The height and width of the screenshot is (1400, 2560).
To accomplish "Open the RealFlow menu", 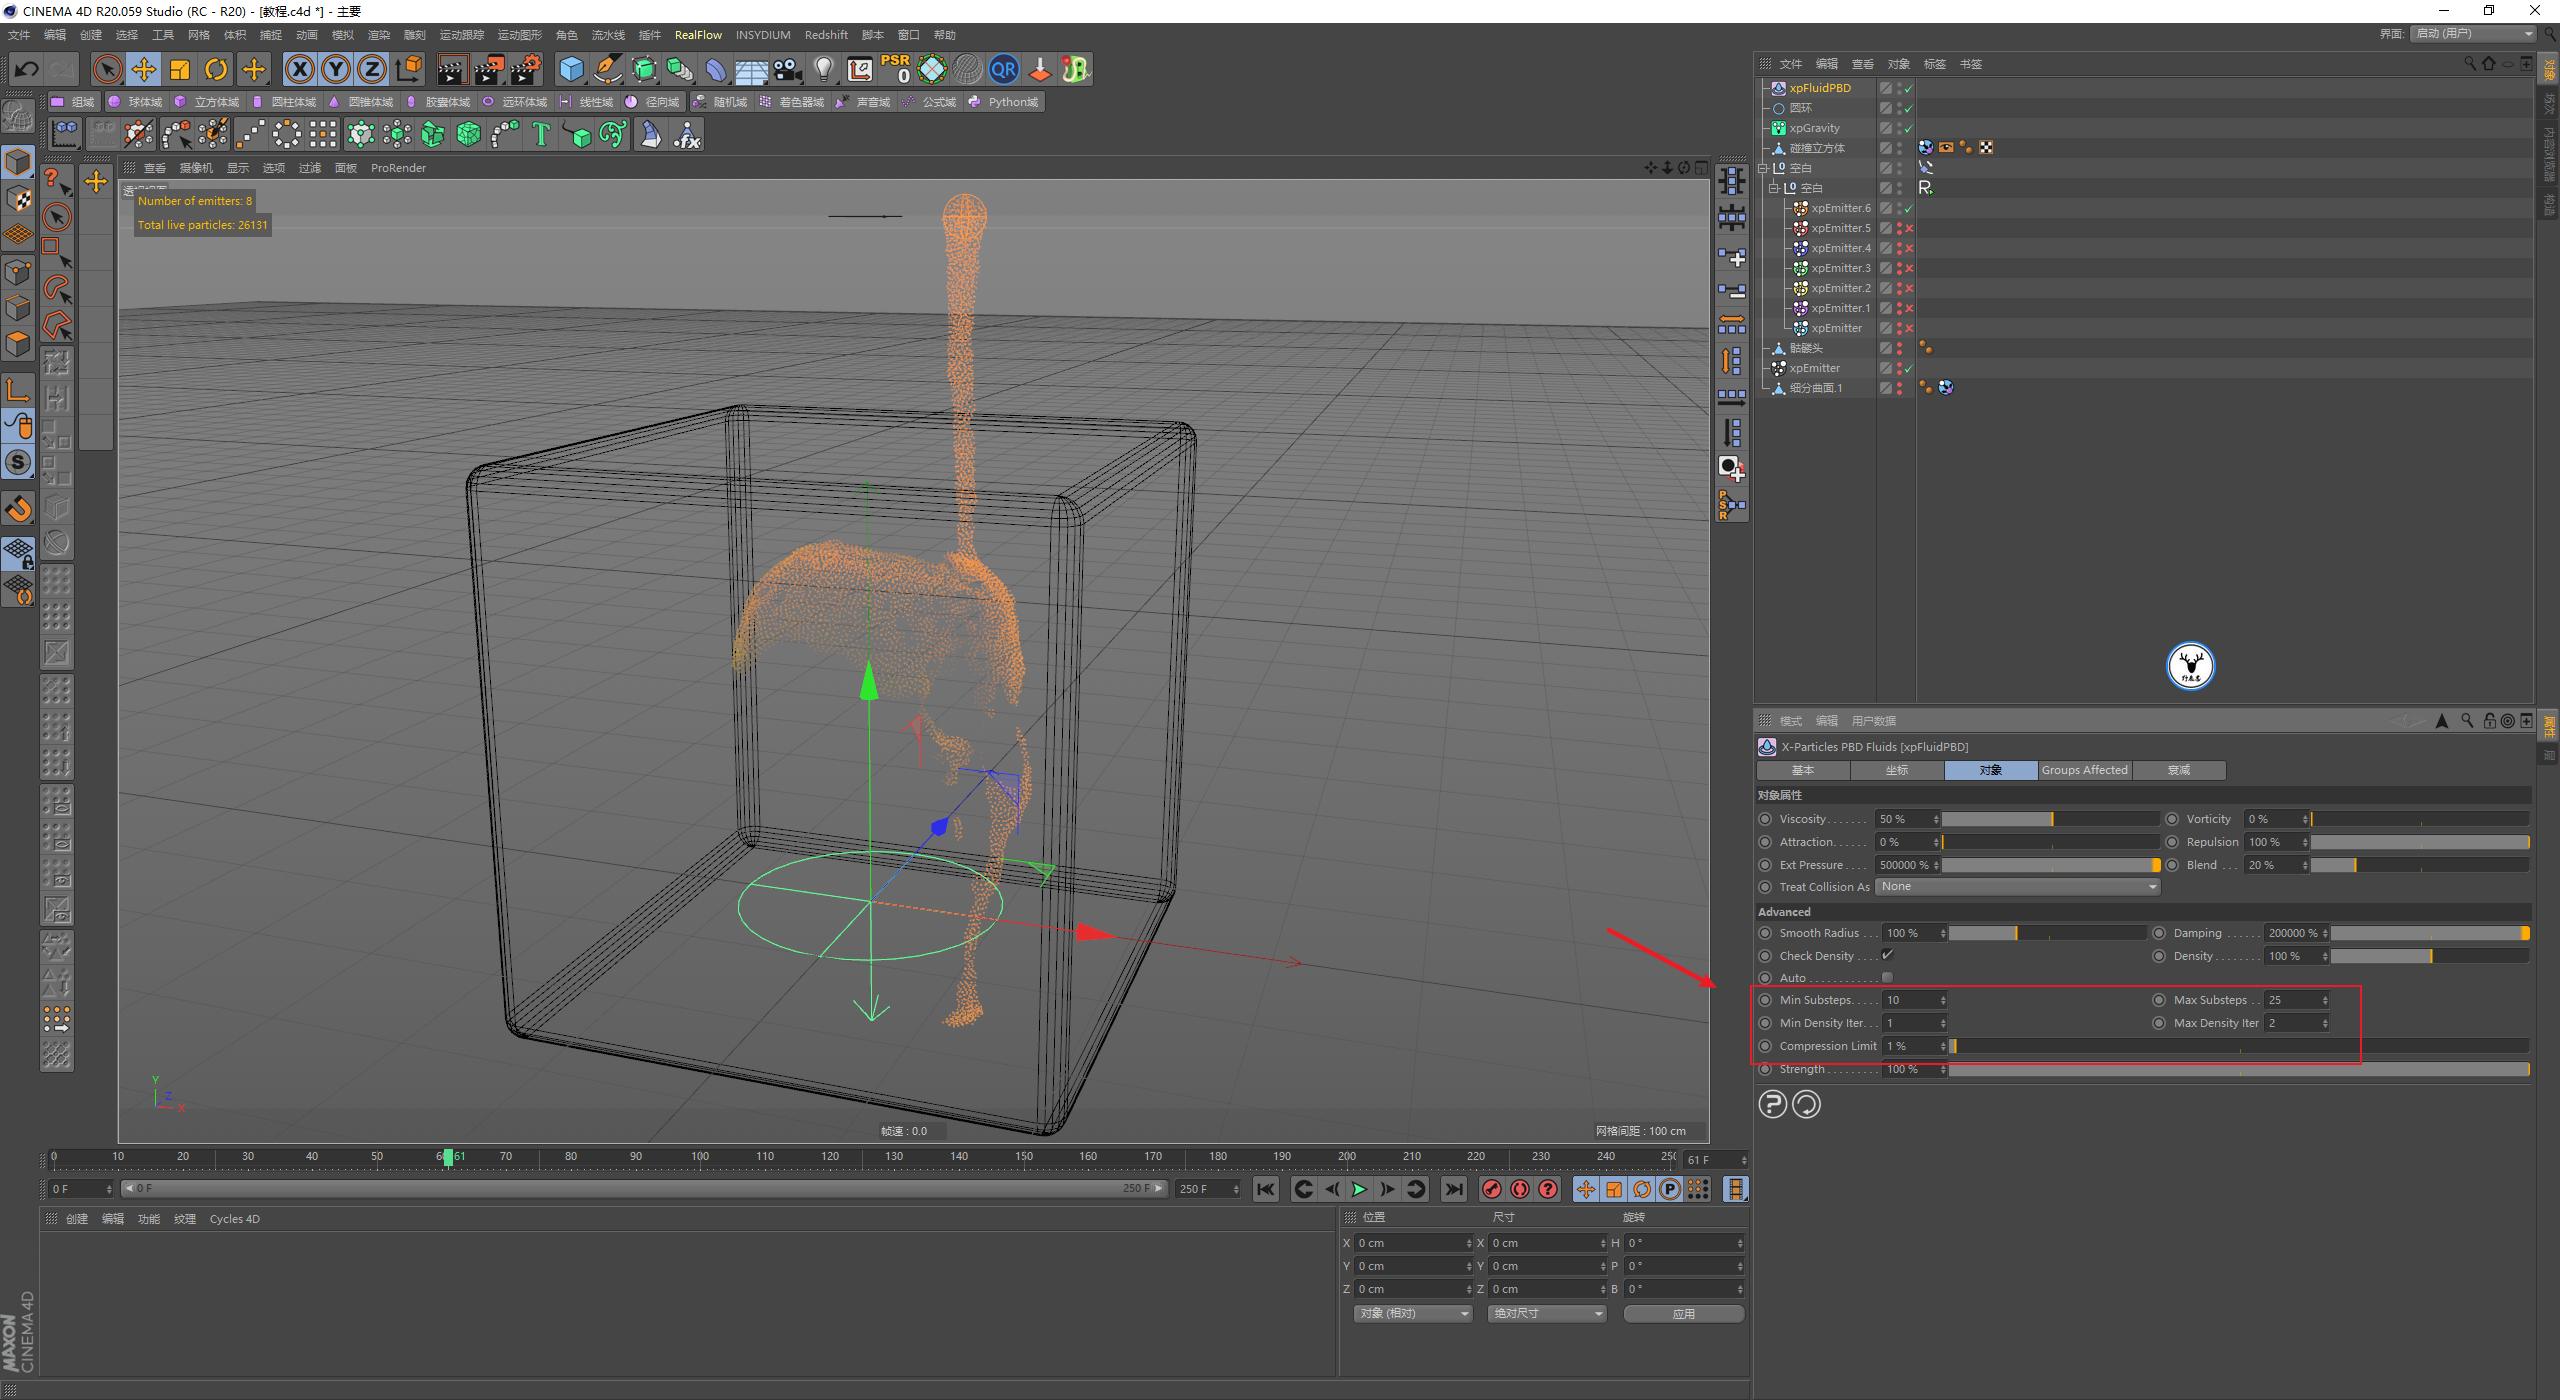I will pyautogui.click(x=698, y=34).
